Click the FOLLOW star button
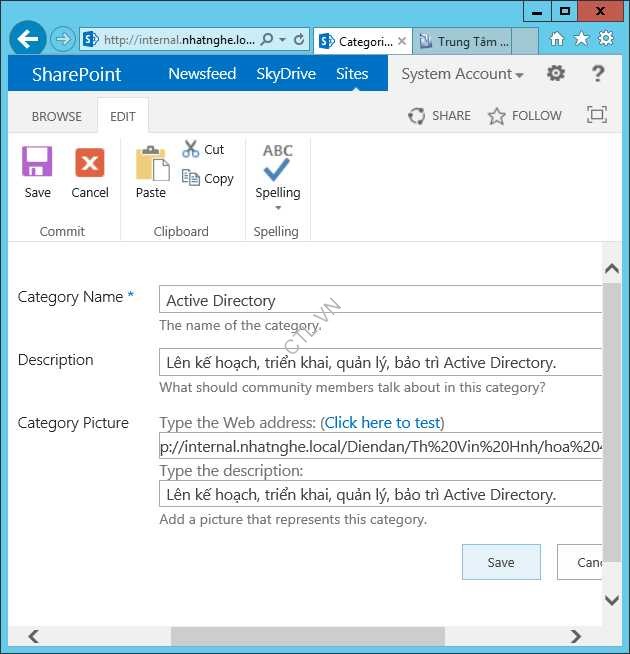The height and width of the screenshot is (654, 630). [x=525, y=116]
